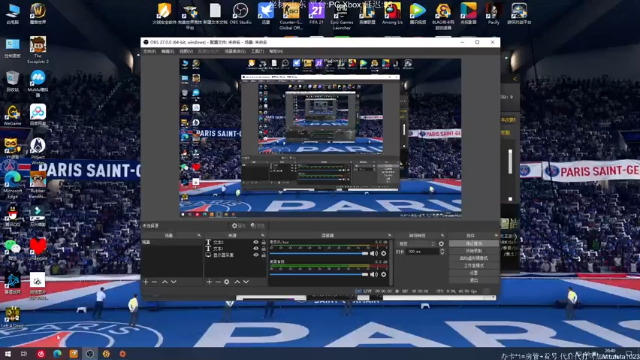Open Epic Games Launcher desktop icon
640x360 pixels.
(x=342, y=16)
